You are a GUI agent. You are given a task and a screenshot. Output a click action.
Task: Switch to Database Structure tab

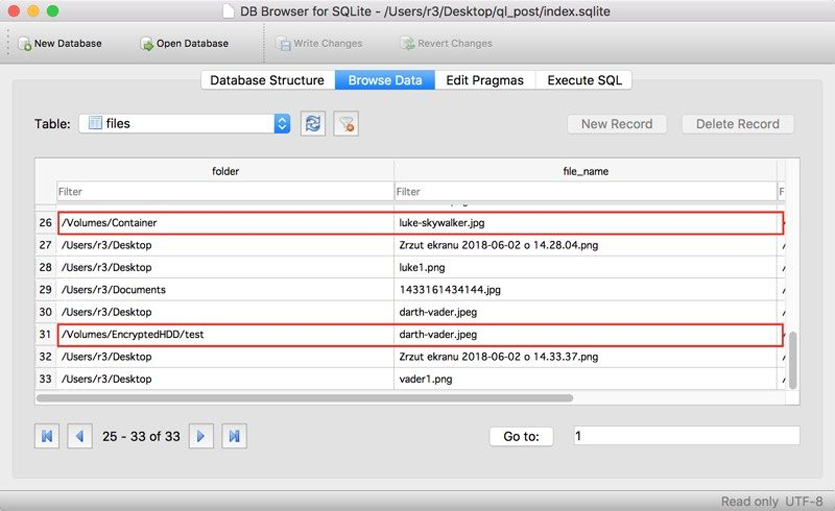[x=267, y=80]
